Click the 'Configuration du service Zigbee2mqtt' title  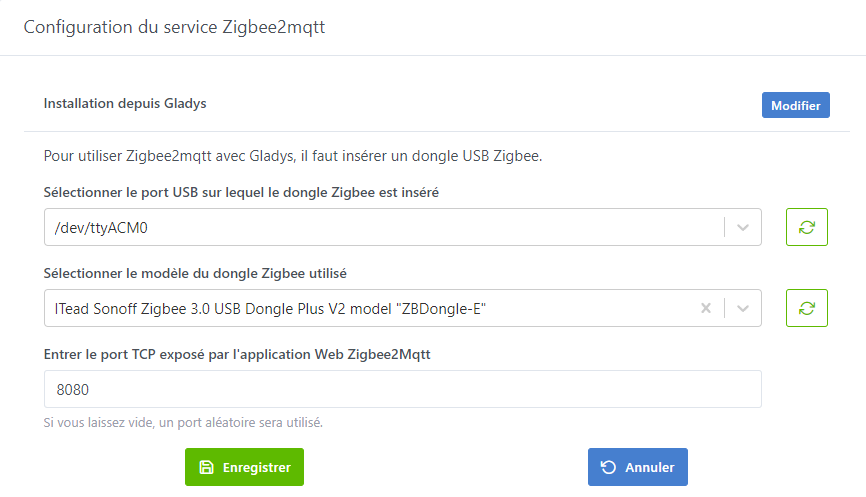coord(174,27)
